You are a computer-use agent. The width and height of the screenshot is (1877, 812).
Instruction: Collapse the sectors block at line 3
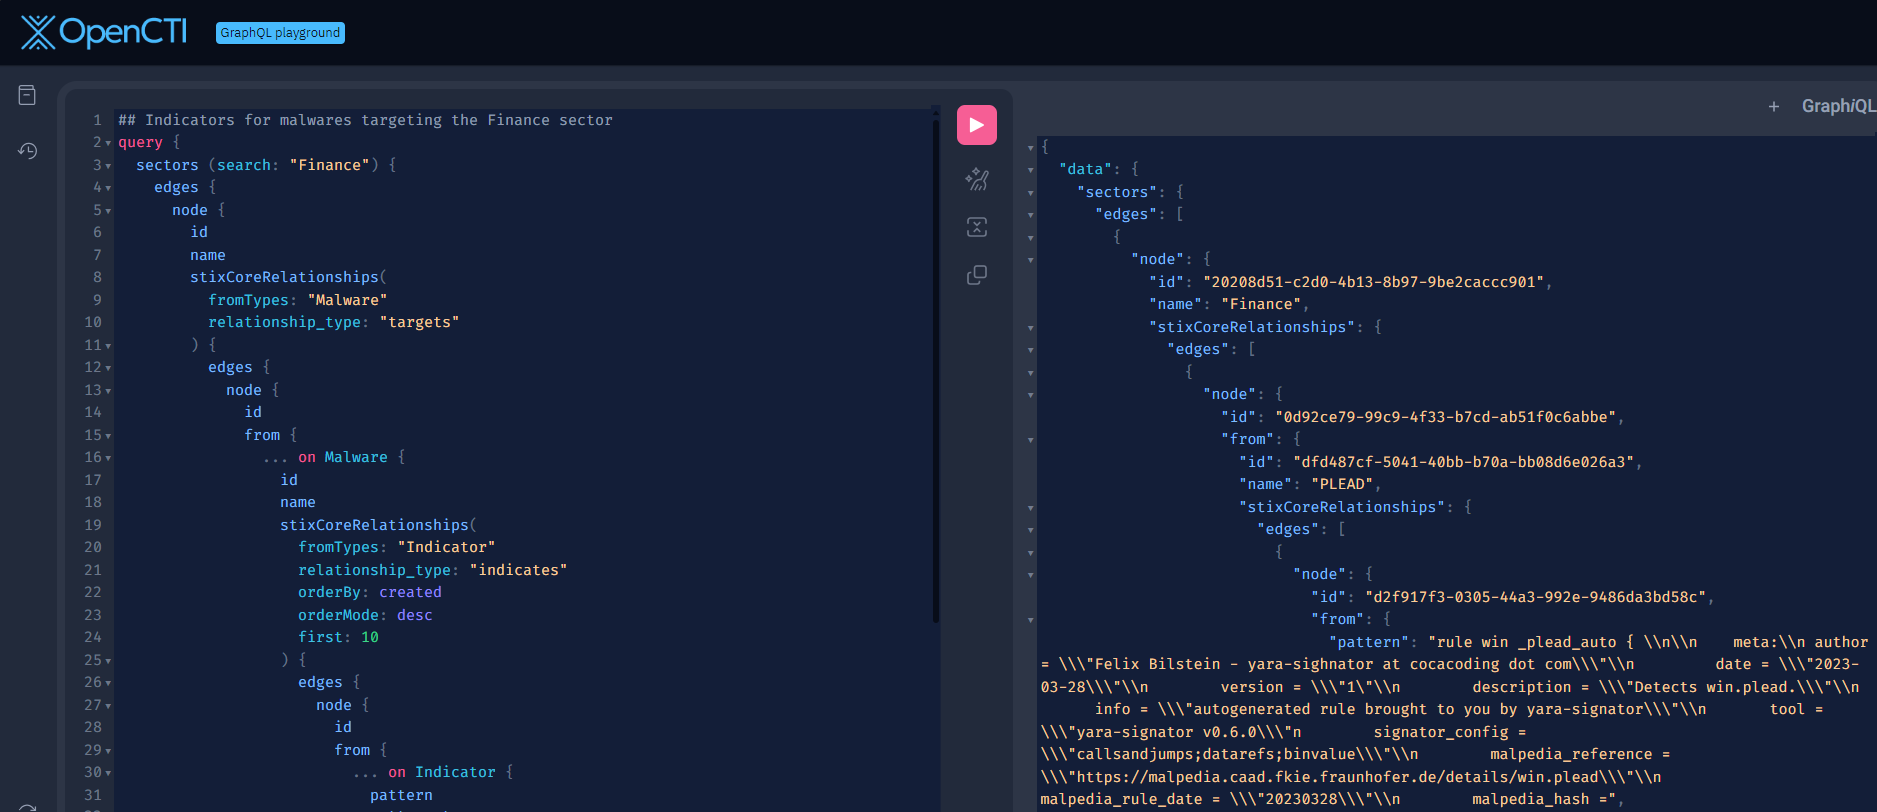point(108,166)
